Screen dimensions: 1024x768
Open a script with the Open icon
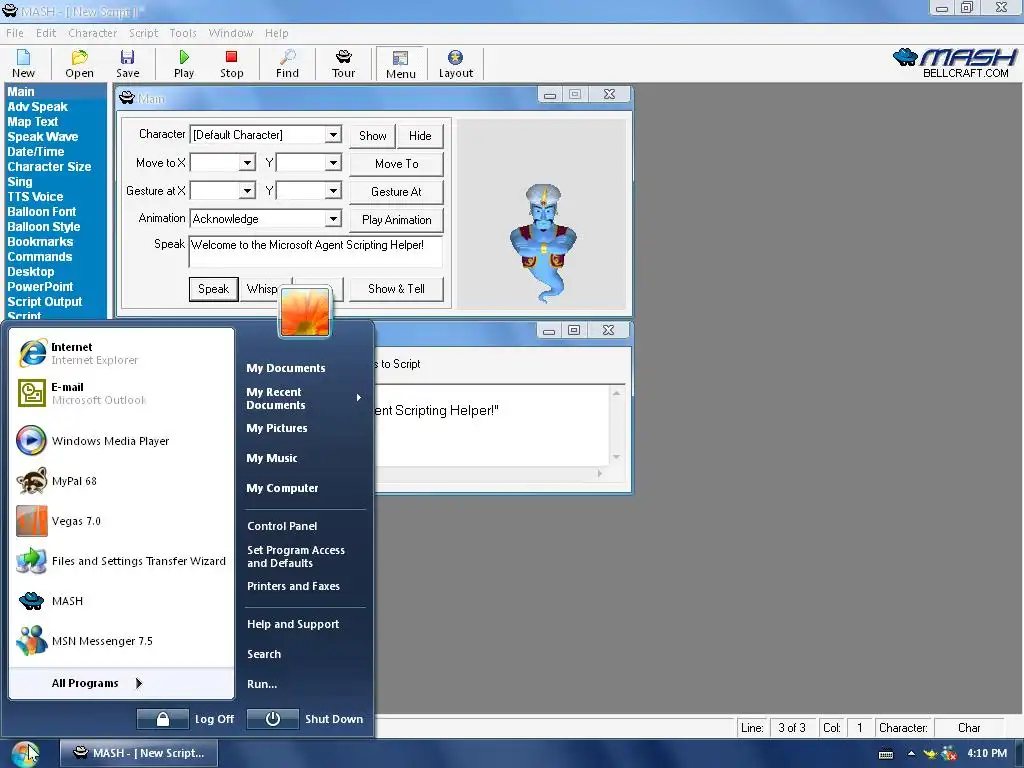[79, 64]
